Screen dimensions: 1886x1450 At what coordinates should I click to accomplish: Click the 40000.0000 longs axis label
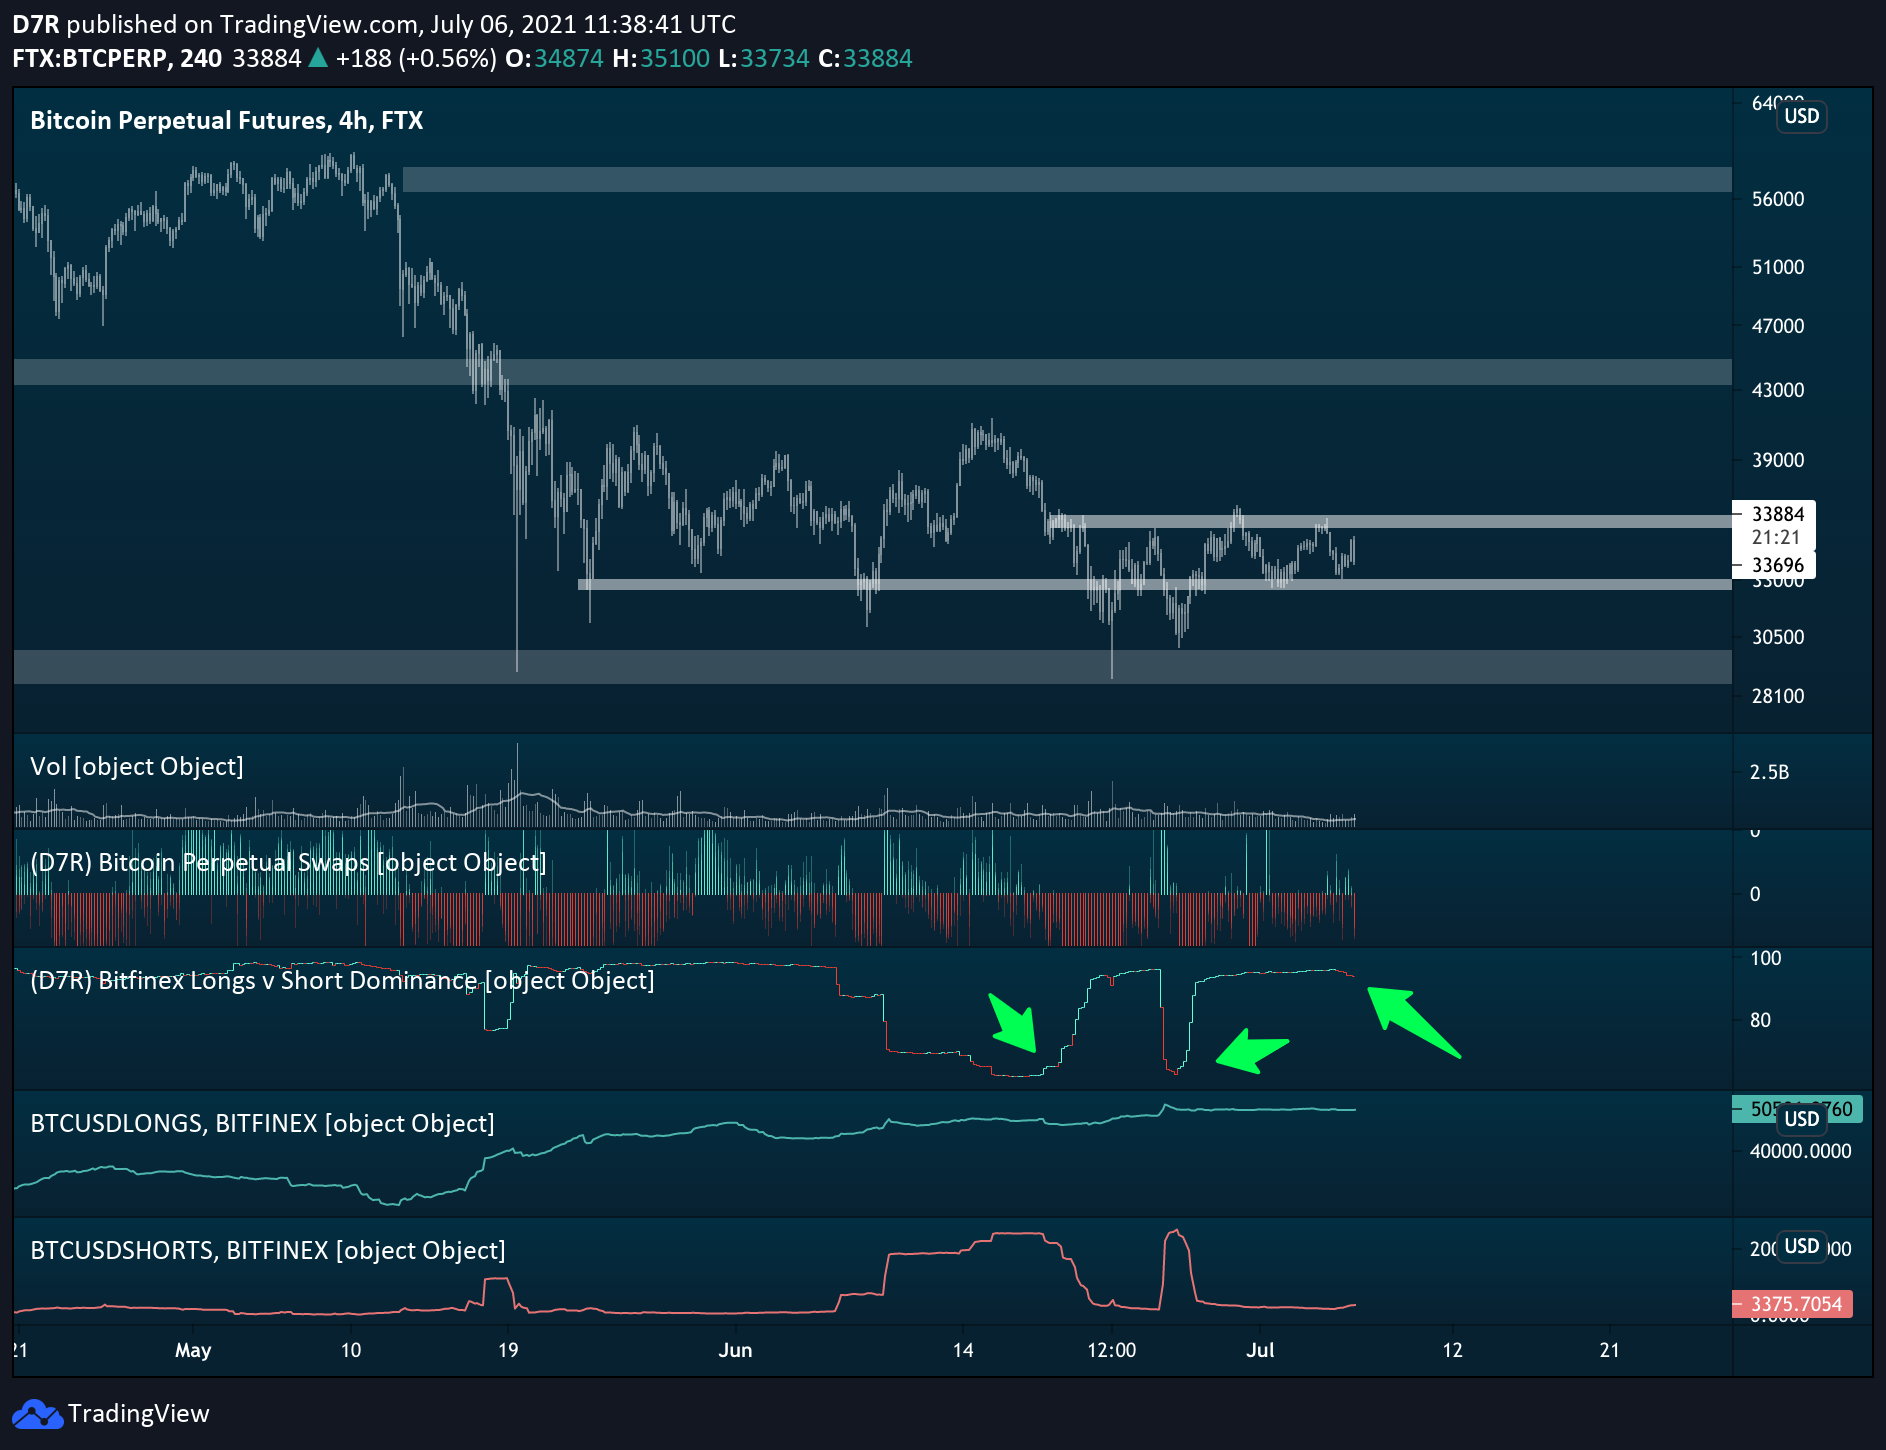pyautogui.click(x=1800, y=1151)
